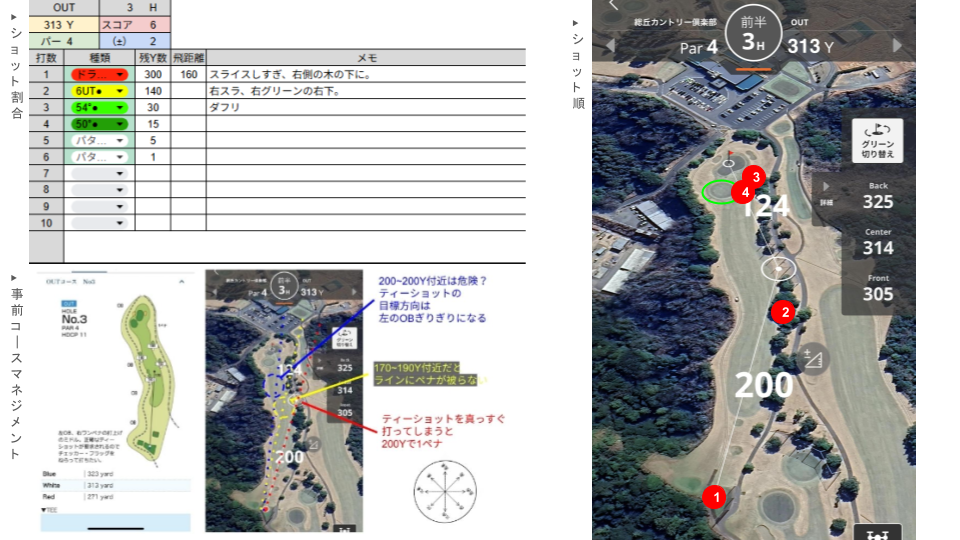Go to next hole with right arrow
960x540 pixels.
point(897,45)
